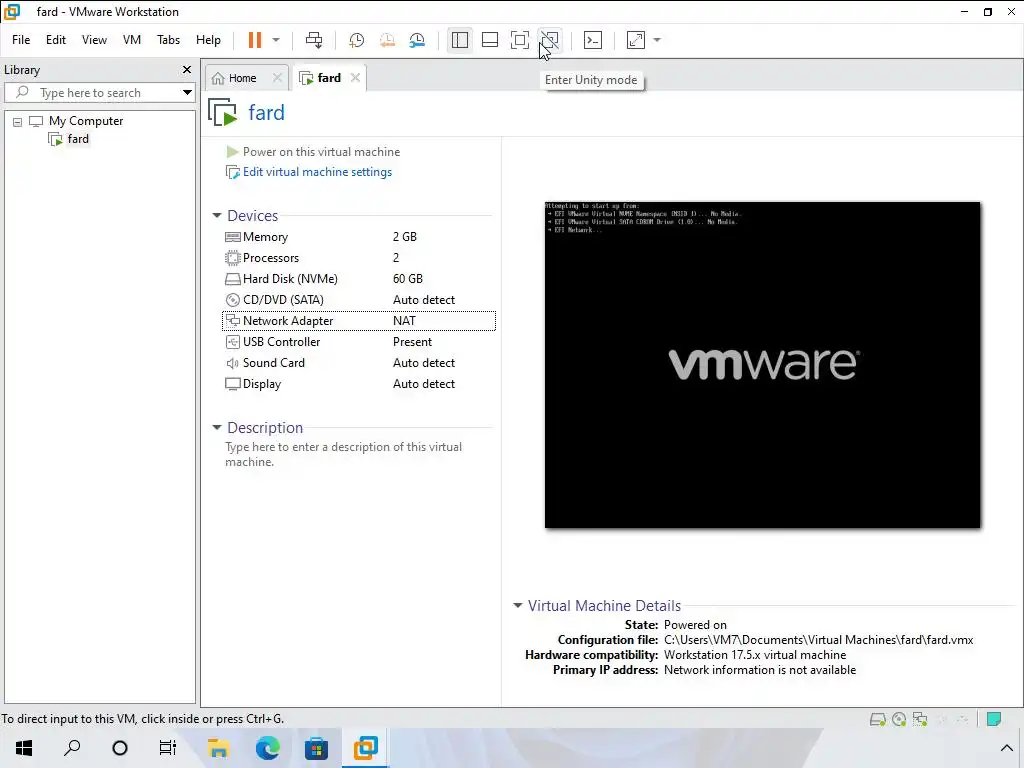The height and width of the screenshot is (768, 1024).
Task: Select the Sound Card device row
Action: click(359, 363)
